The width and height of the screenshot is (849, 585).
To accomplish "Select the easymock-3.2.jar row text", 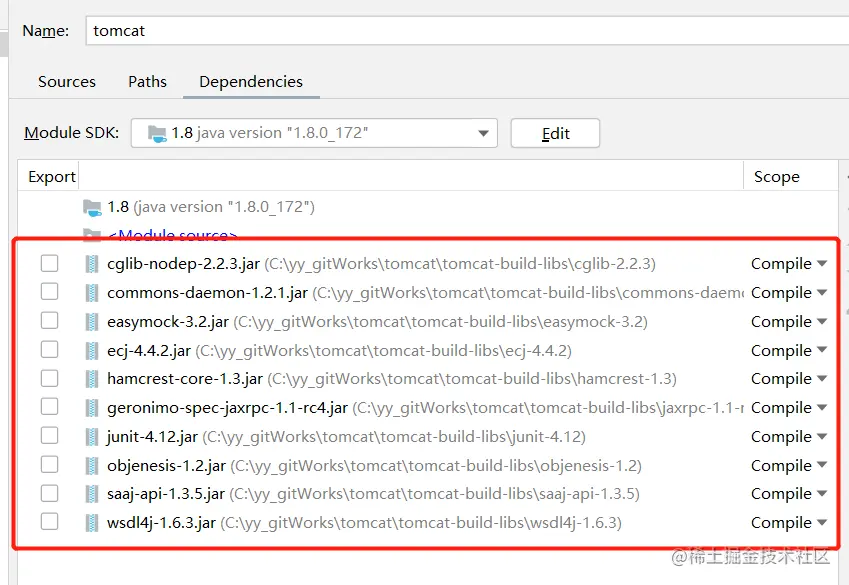I will tap(377, 322).
